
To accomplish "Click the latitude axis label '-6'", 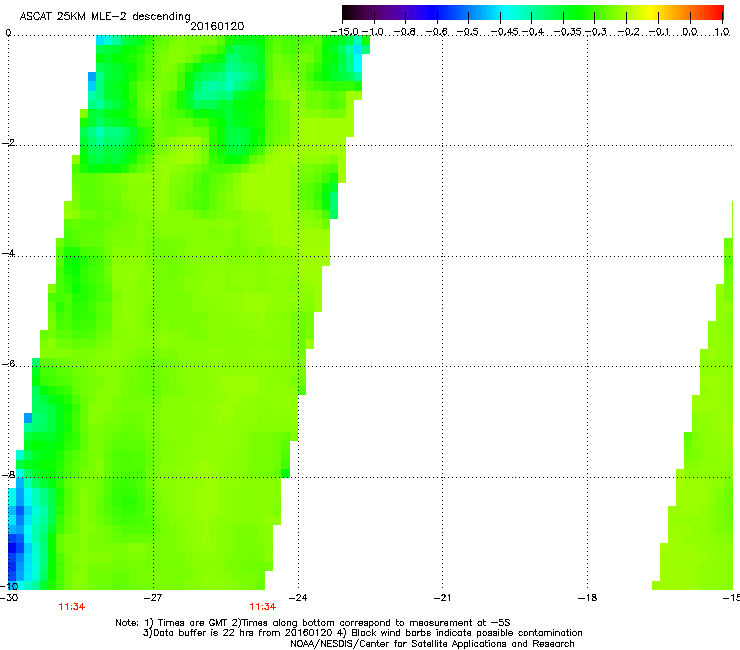I will pyautogui.click(x=8, y=364).
